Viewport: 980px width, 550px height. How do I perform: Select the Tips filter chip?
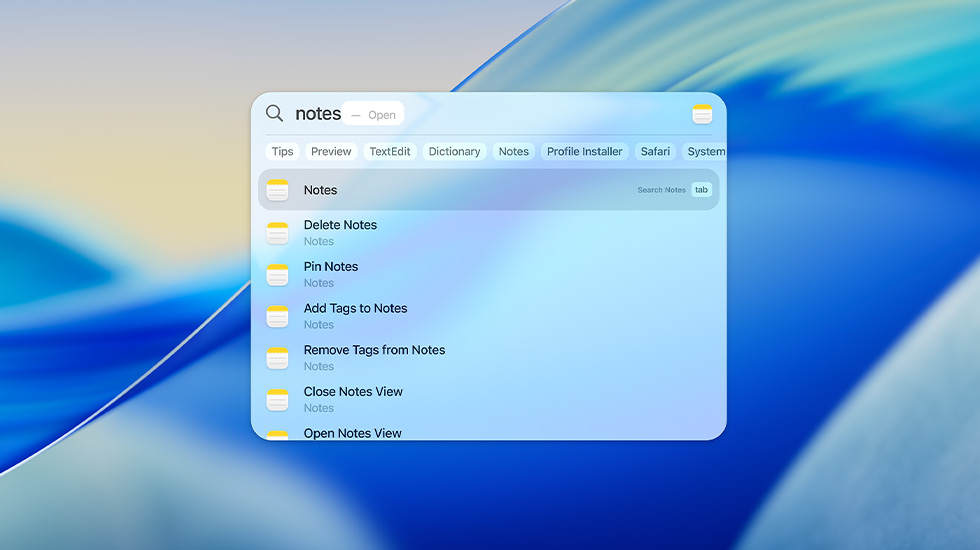pyautogui.click(x=283, y=152)
